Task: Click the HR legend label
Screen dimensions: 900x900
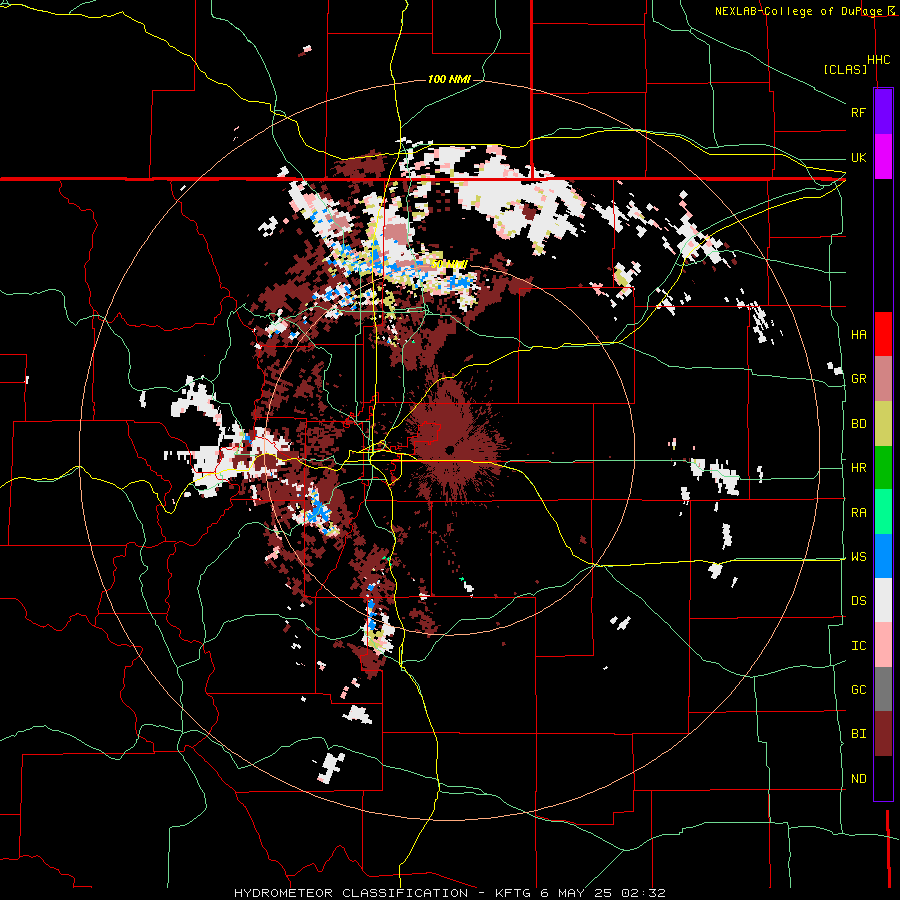Action: (x=858, y=468)
